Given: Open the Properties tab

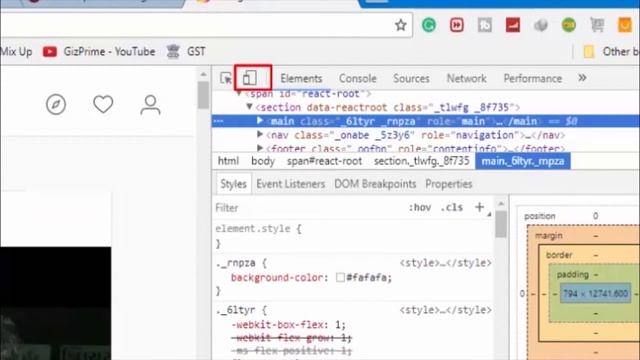Looking at the screenshot, I should (x=449, y=184).
